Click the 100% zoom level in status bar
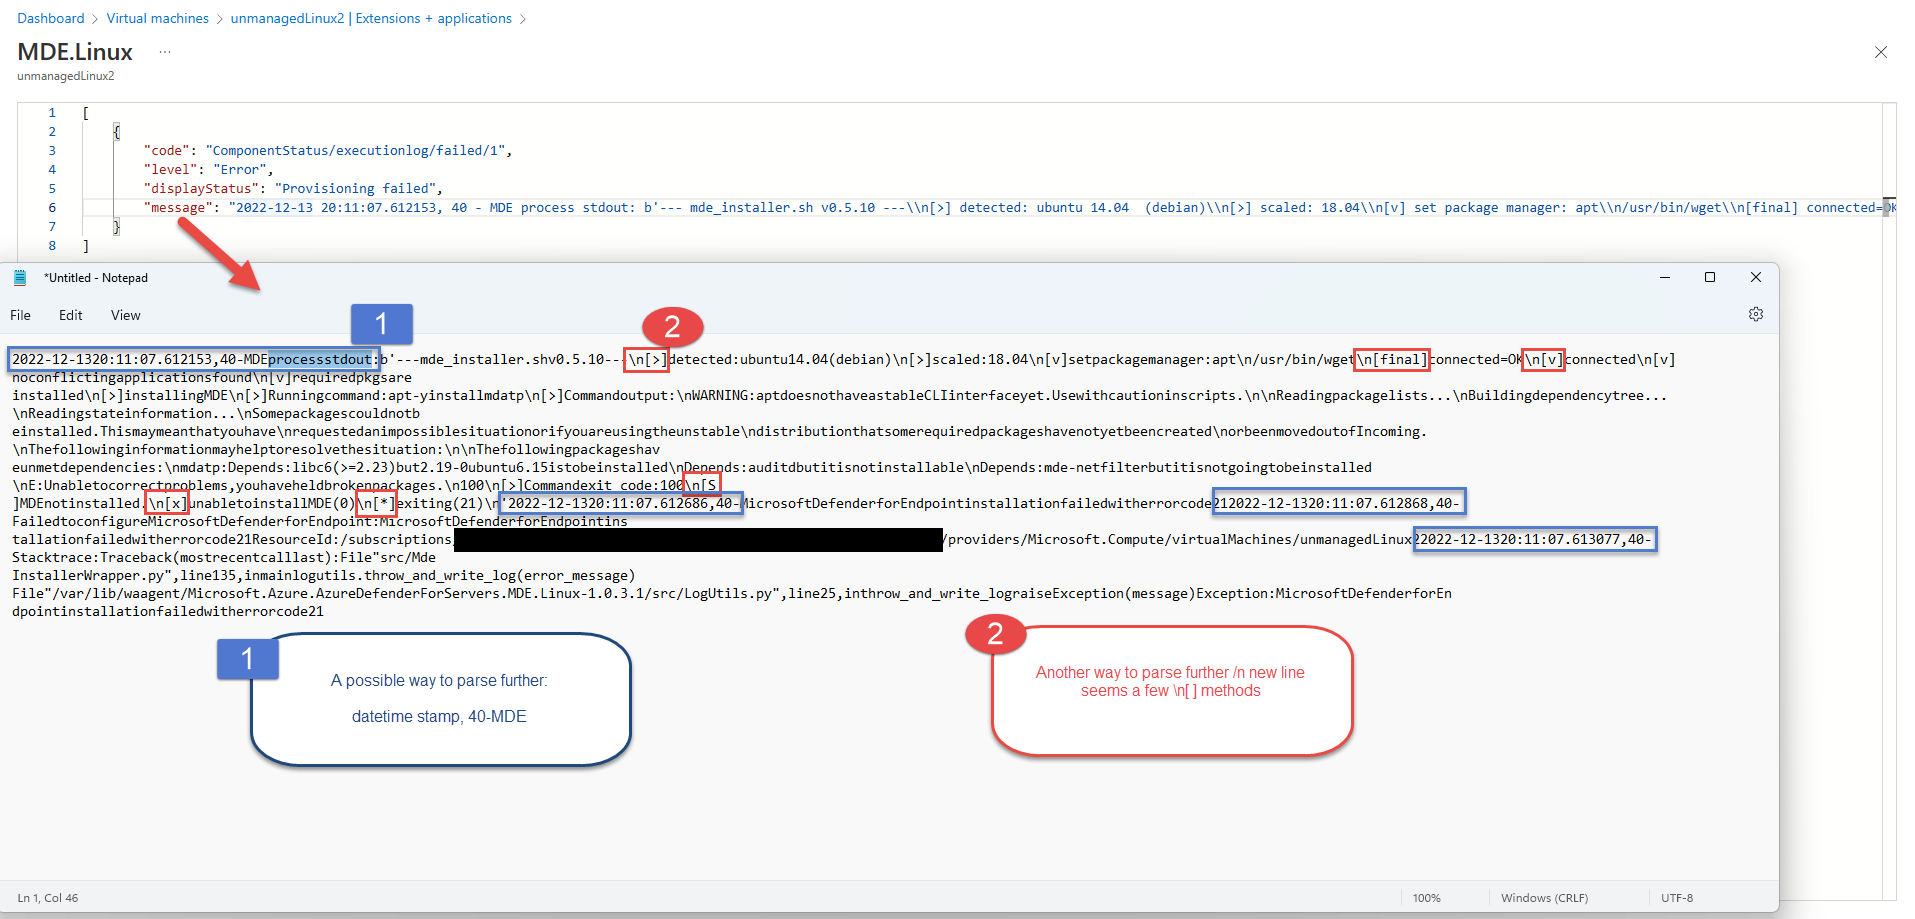 1426,898
